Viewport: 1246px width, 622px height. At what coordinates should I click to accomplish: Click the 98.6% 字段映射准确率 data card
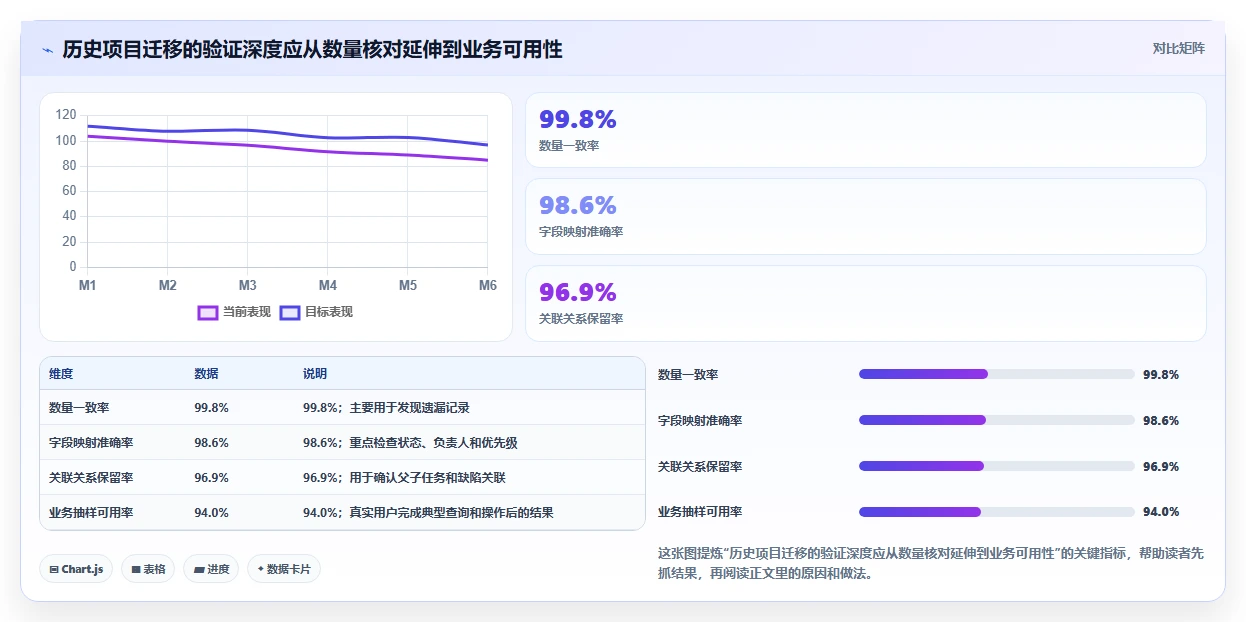pos(866,216)
